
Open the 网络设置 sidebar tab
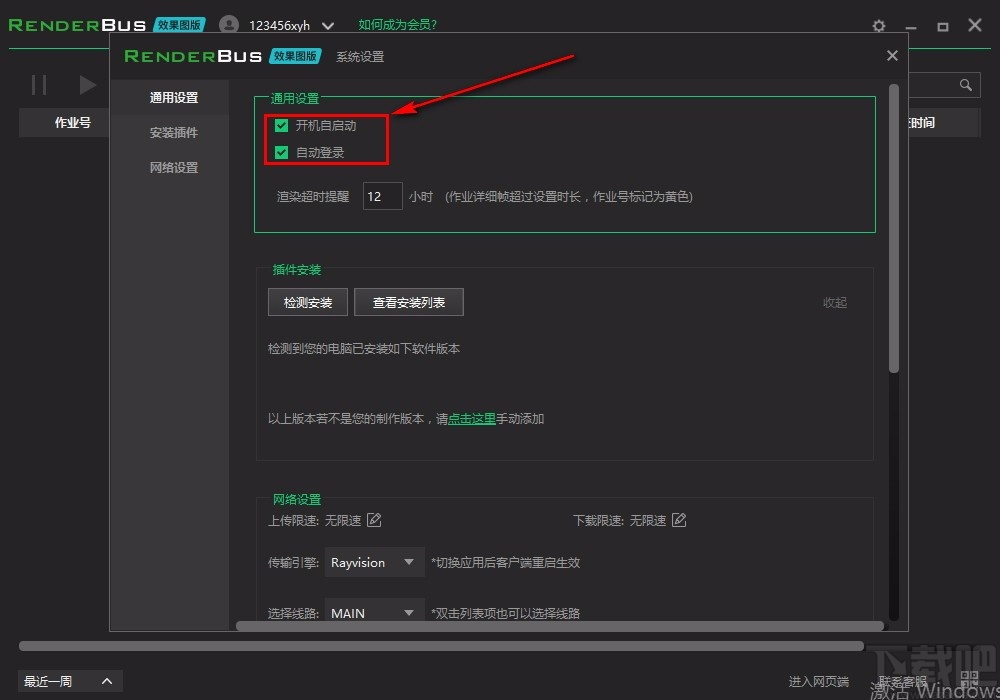(173, 168)
